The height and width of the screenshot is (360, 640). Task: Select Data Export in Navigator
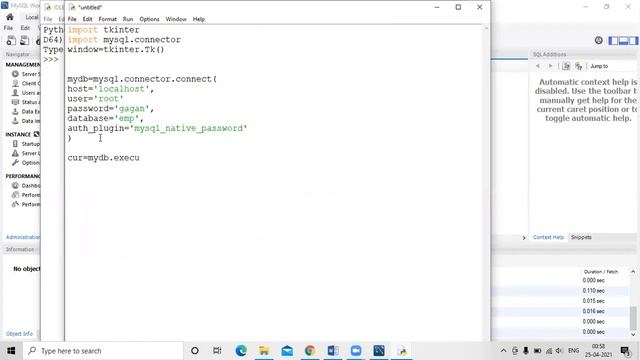coord(26,111)
